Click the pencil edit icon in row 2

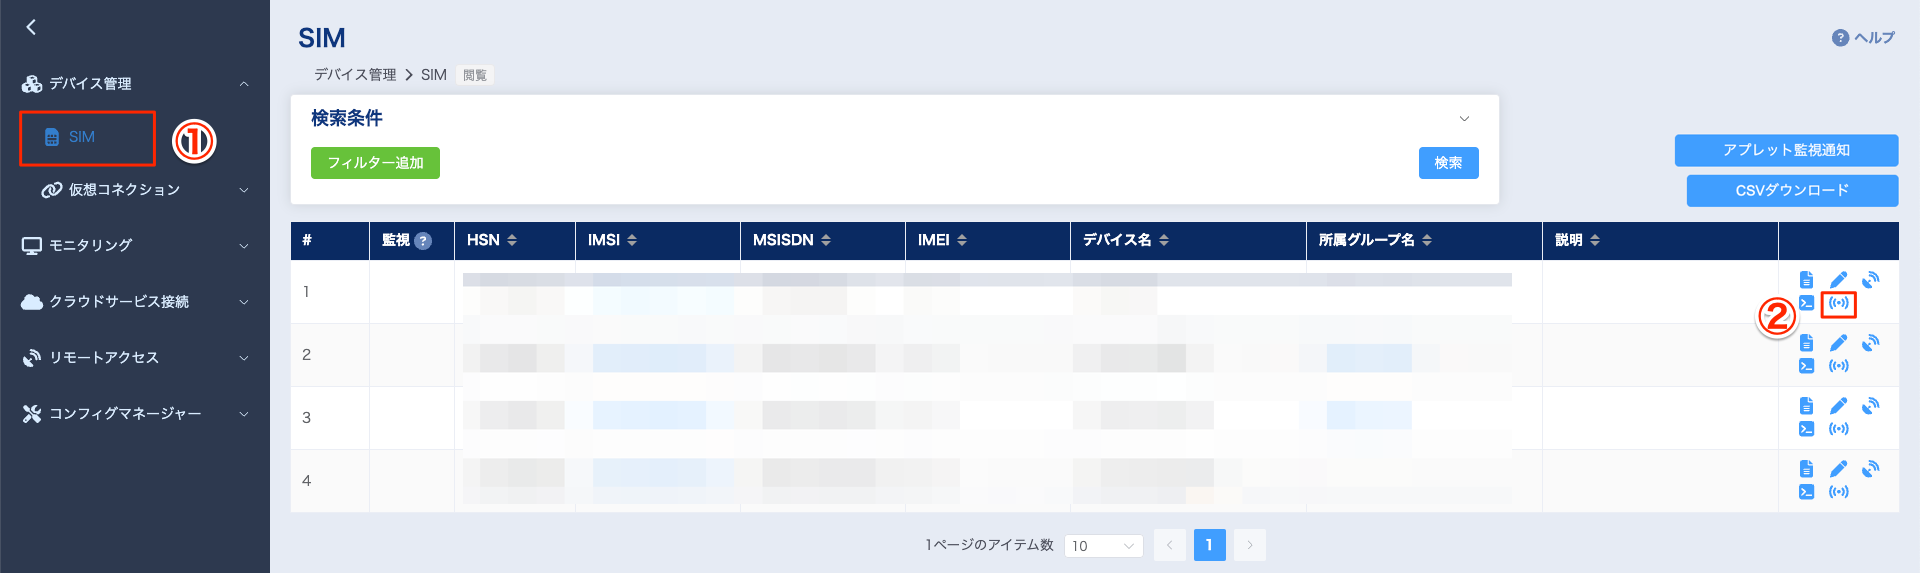coord(1838,343)
